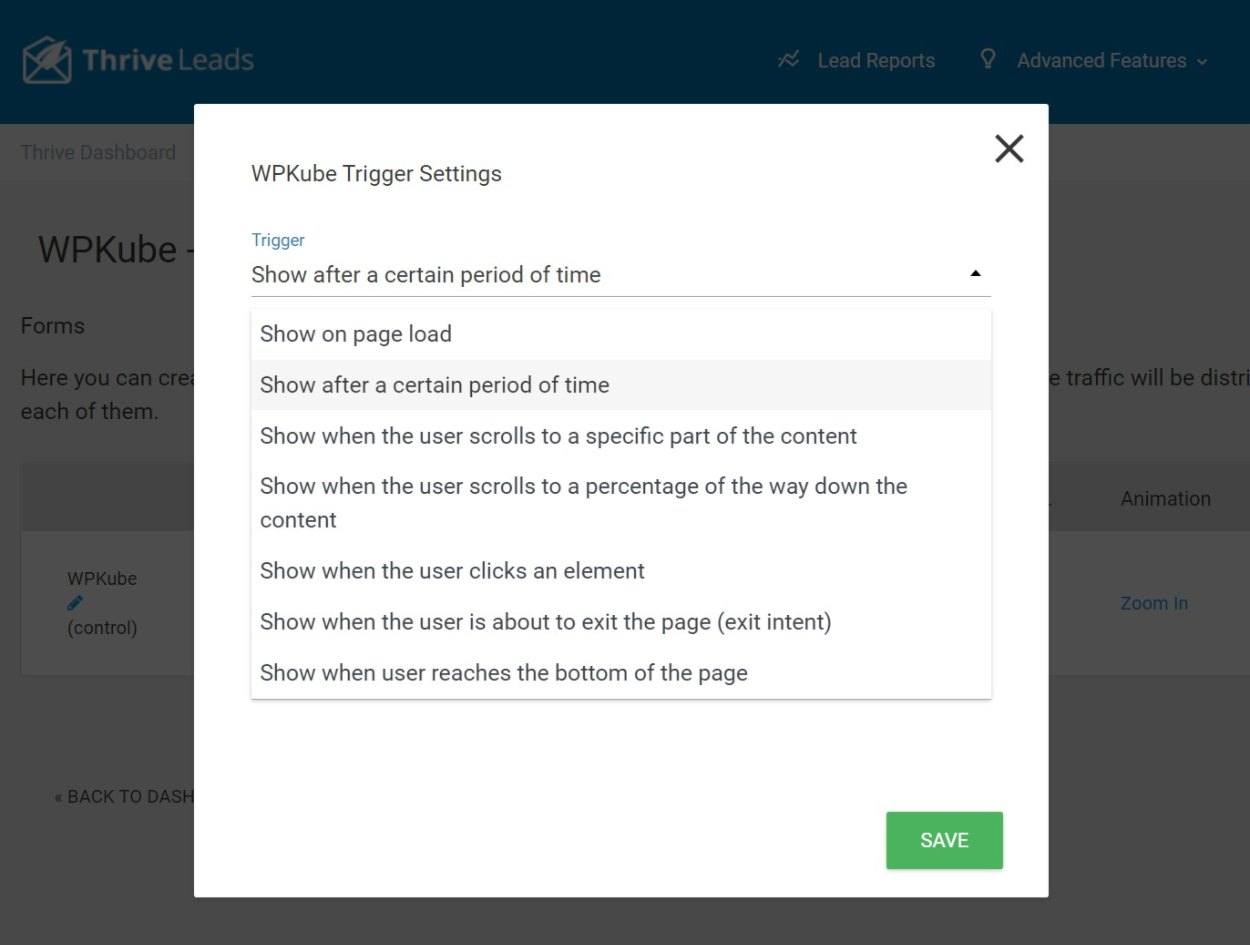Viewport: 1250px width, 945px height.
Task: Click the pencil edit icon under WPKube
Action: (x=75, y=603)
